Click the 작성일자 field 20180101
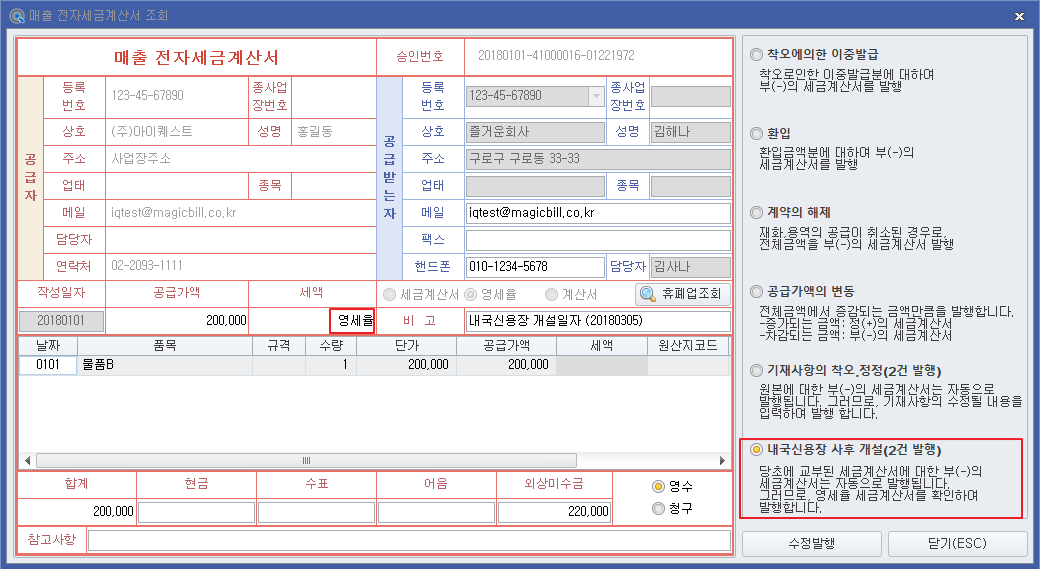The height and width of the screenshot is (569, 1040). pos(61,321)
